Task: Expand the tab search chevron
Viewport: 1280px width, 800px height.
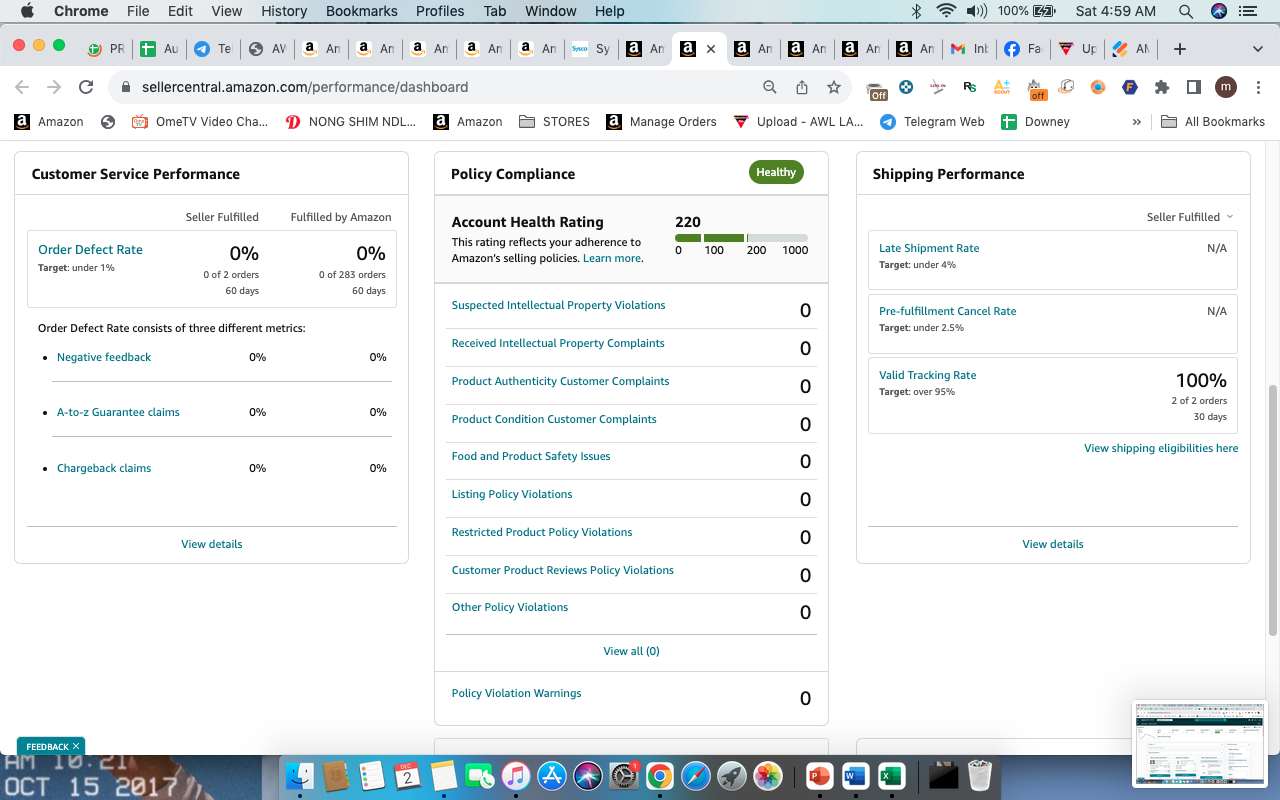Action: [1257, 48]
